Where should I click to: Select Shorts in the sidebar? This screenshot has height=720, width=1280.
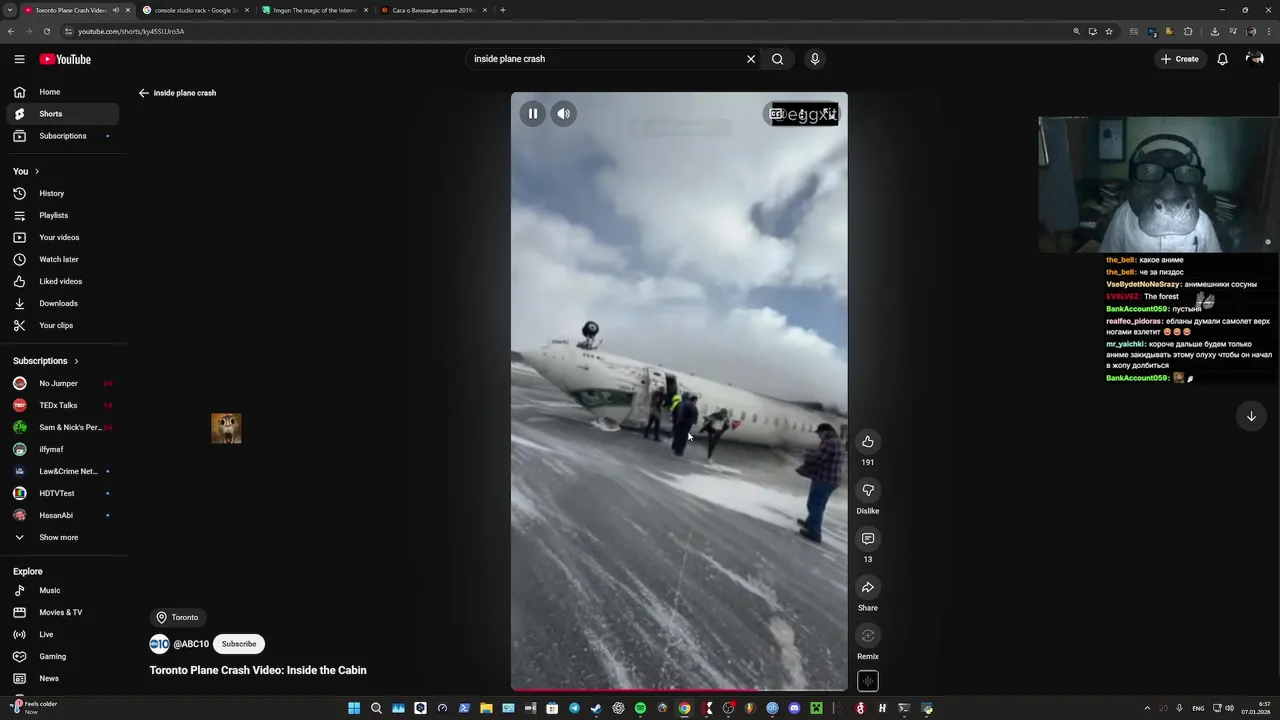click(x=63, y=114)
